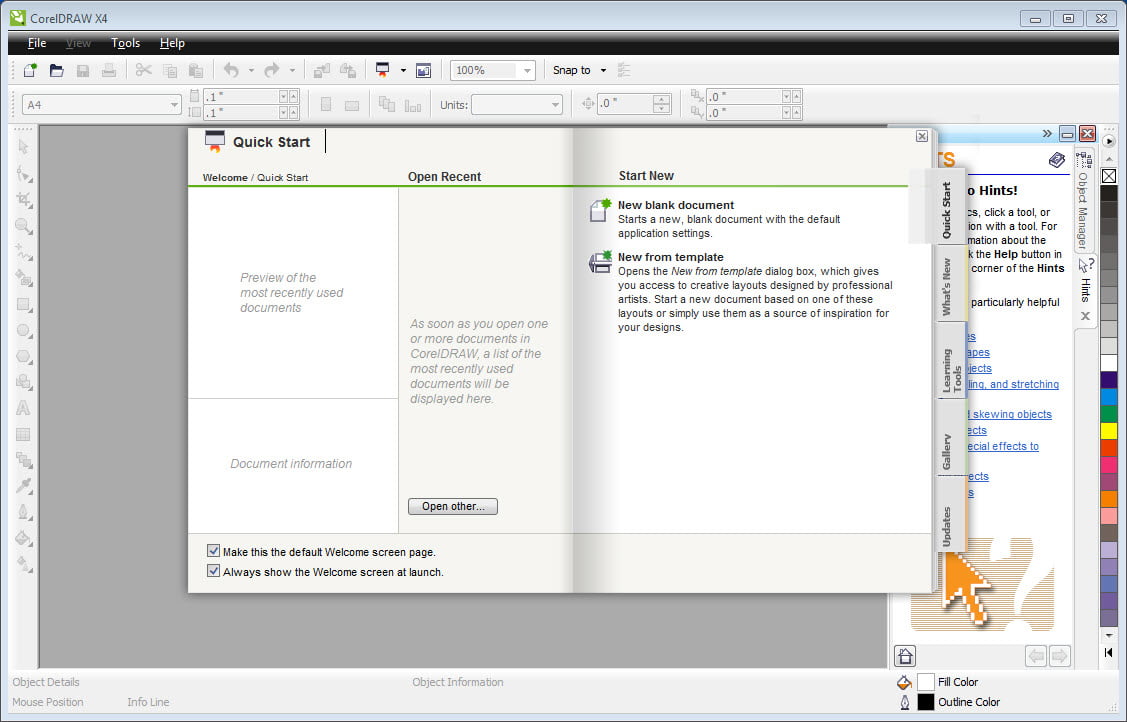Click the Print toolbar icon

(x=109, y=70)
